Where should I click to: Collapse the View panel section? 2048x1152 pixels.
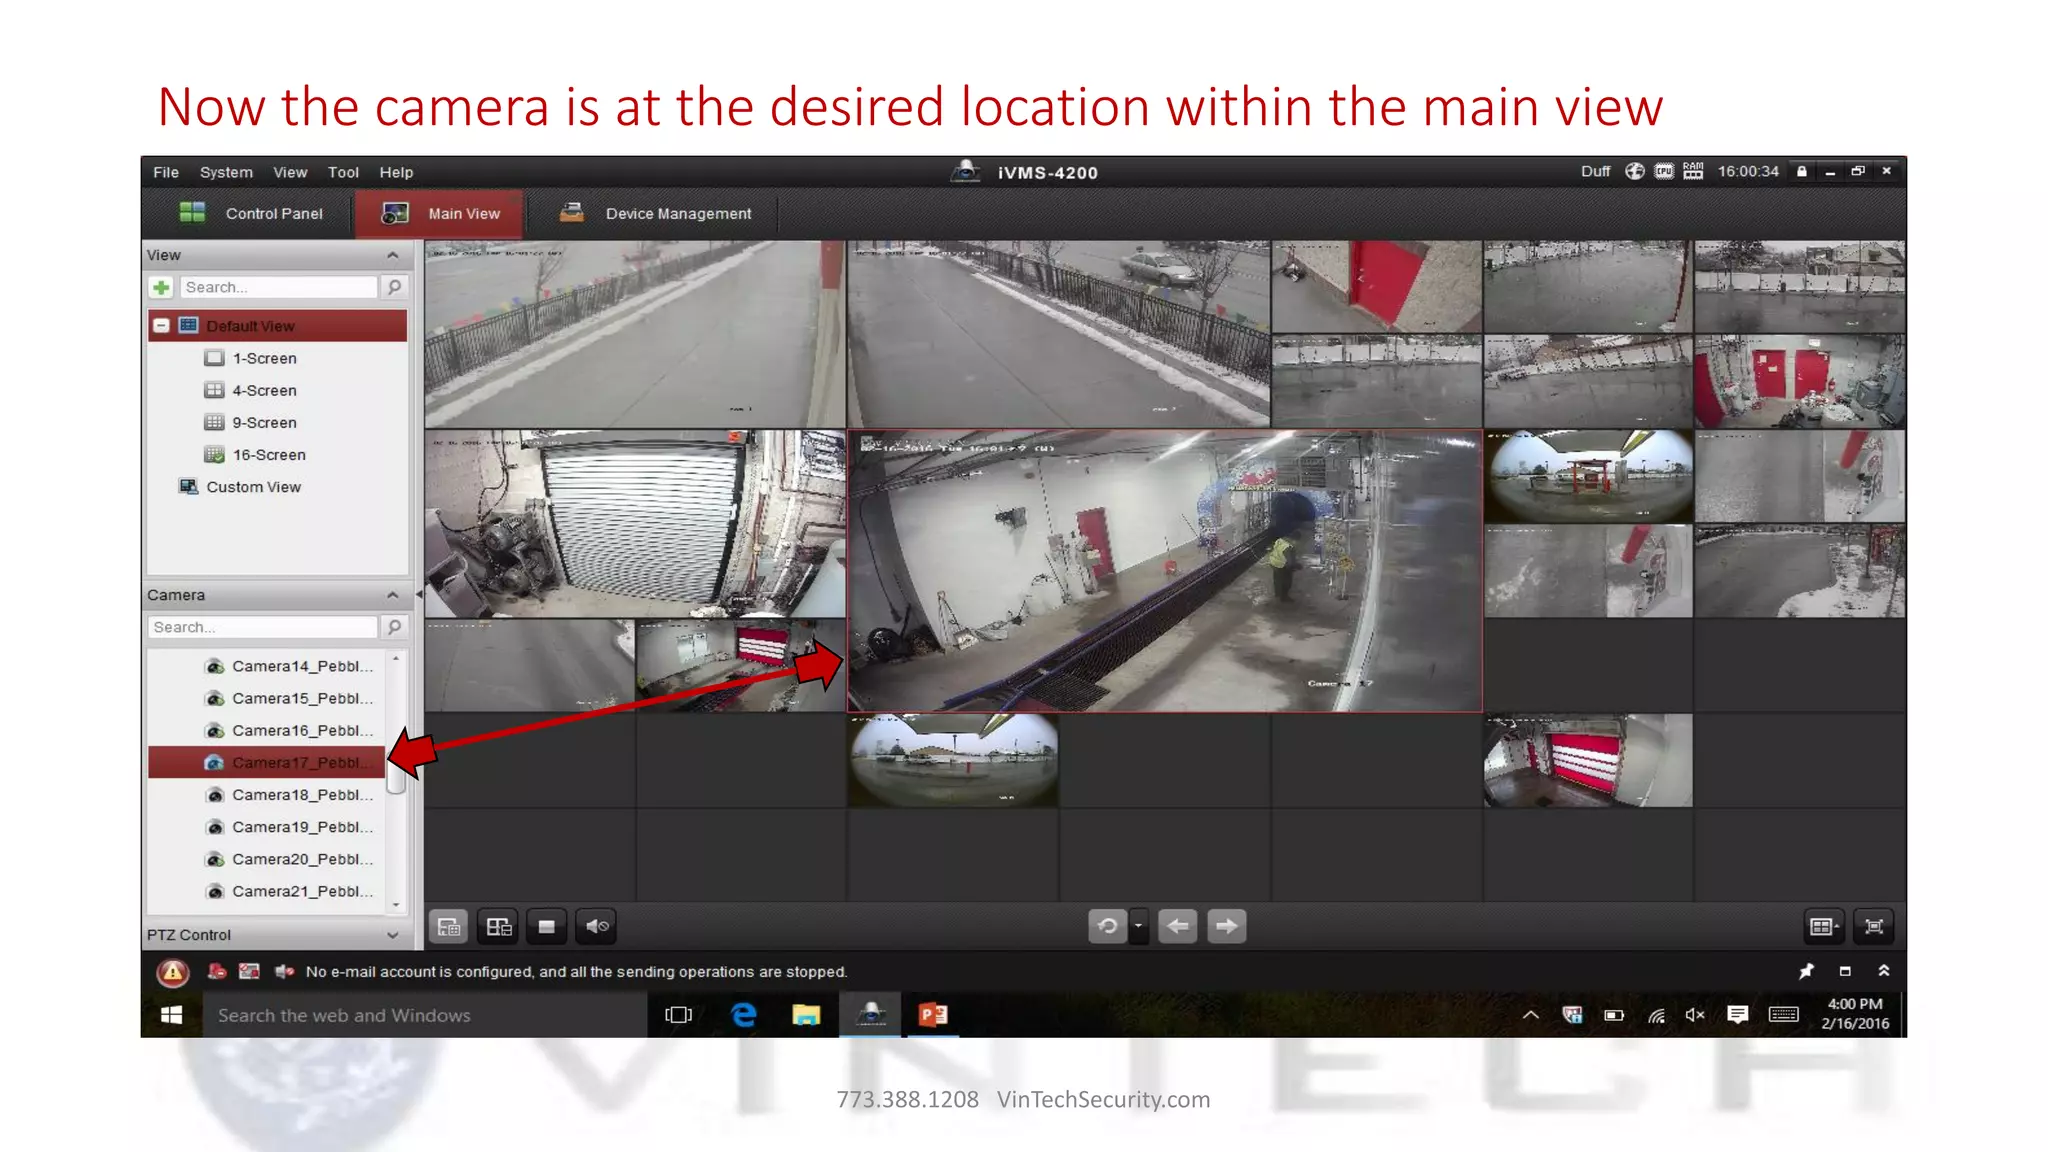pos(392,255)
